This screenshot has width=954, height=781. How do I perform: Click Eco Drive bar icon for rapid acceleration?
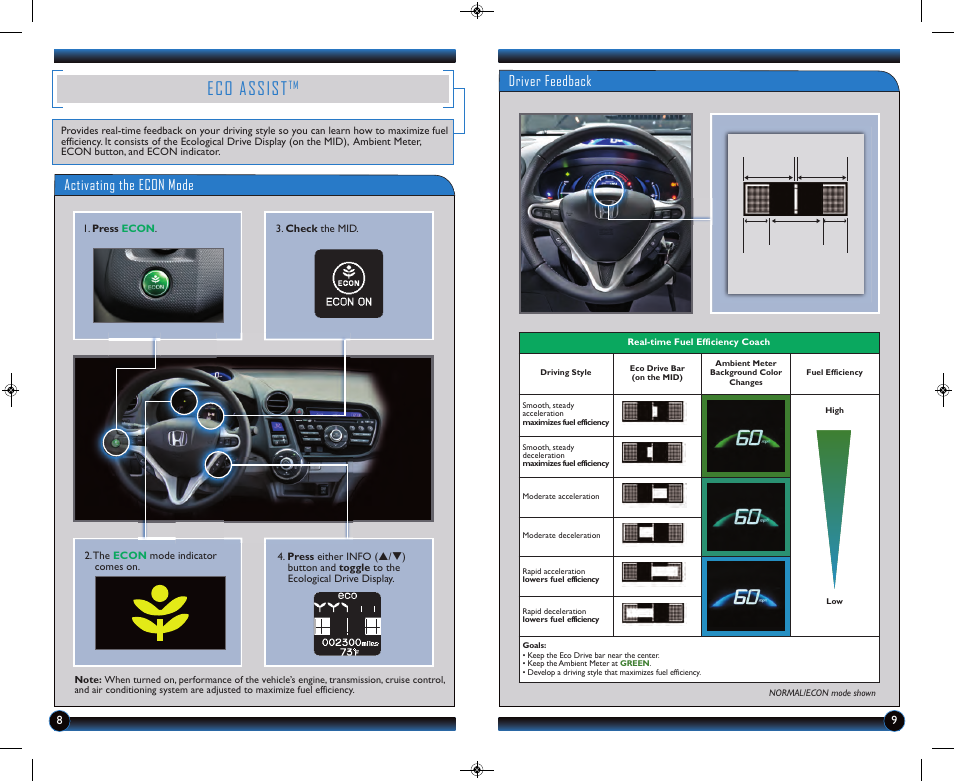[x=652, y=572]
